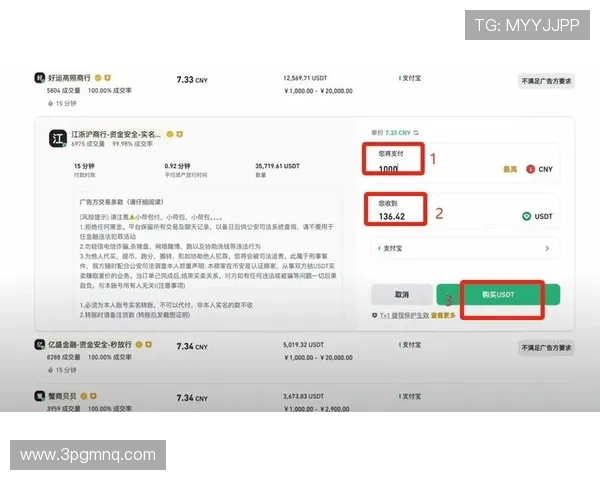Click the 7.34 CNY price on the 亿盛金融 row
Viewport: 600px width, 480px height.
192,346
